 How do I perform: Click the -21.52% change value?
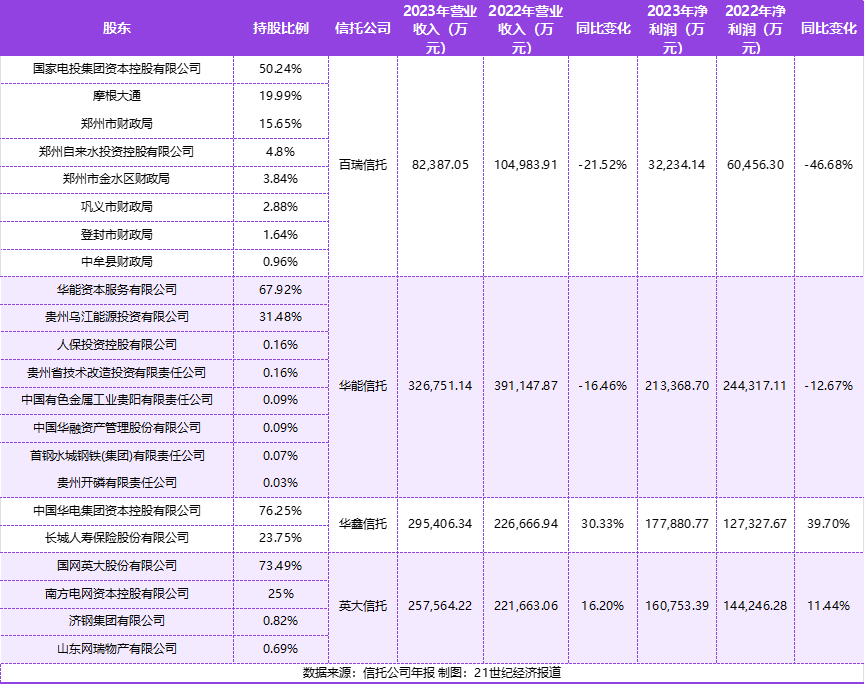pyautogui.click(x=602, y=165)
